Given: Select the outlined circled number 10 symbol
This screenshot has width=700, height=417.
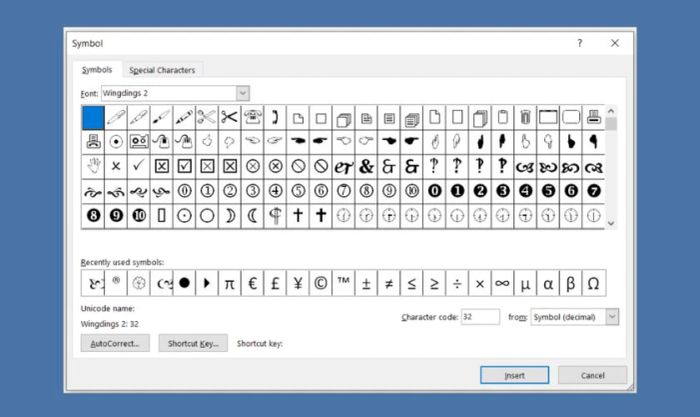Looking at the screenshot, I should click(x=412, y=191).
